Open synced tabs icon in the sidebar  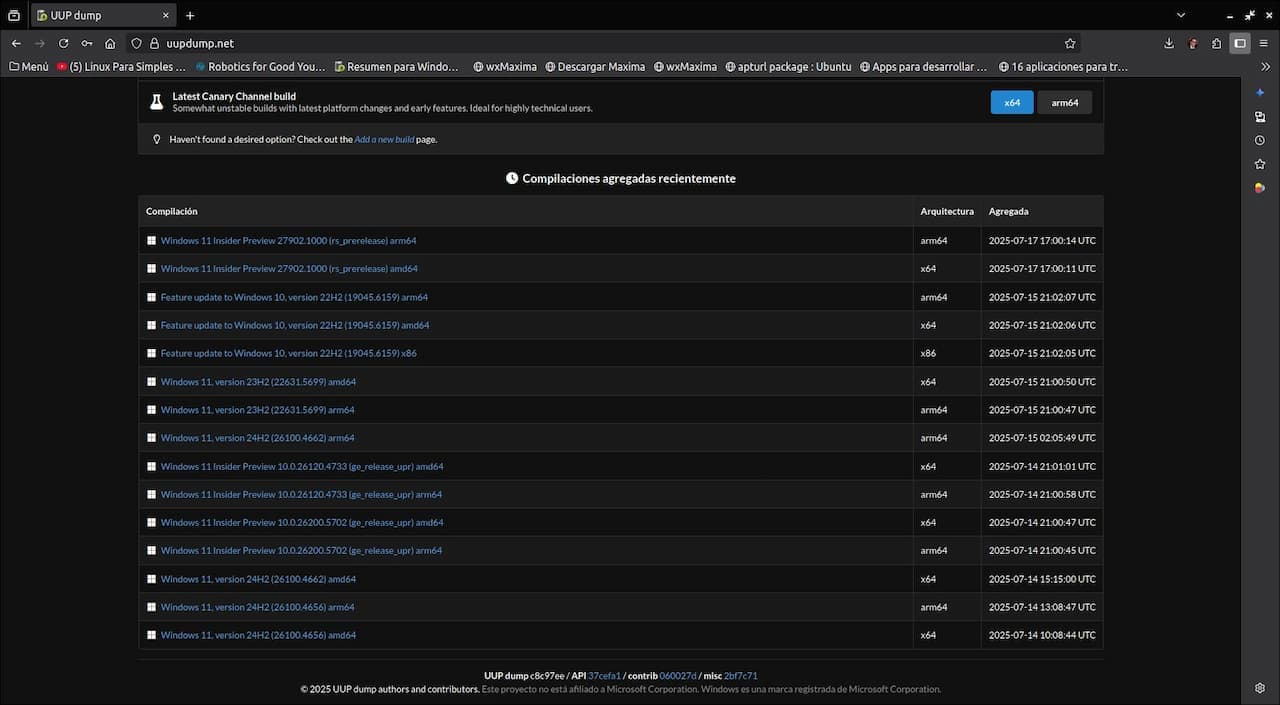tap(1260, 116)
